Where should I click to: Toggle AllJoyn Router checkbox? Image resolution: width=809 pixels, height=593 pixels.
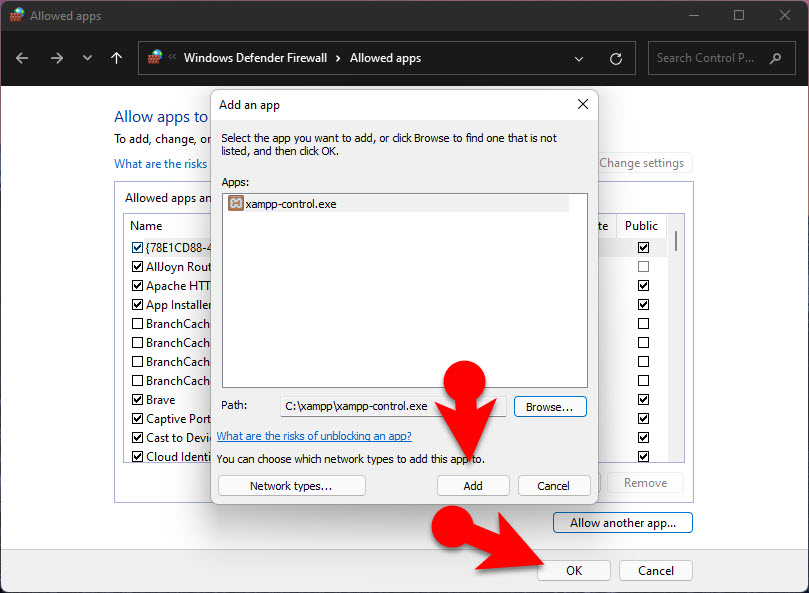click(137, 266)
